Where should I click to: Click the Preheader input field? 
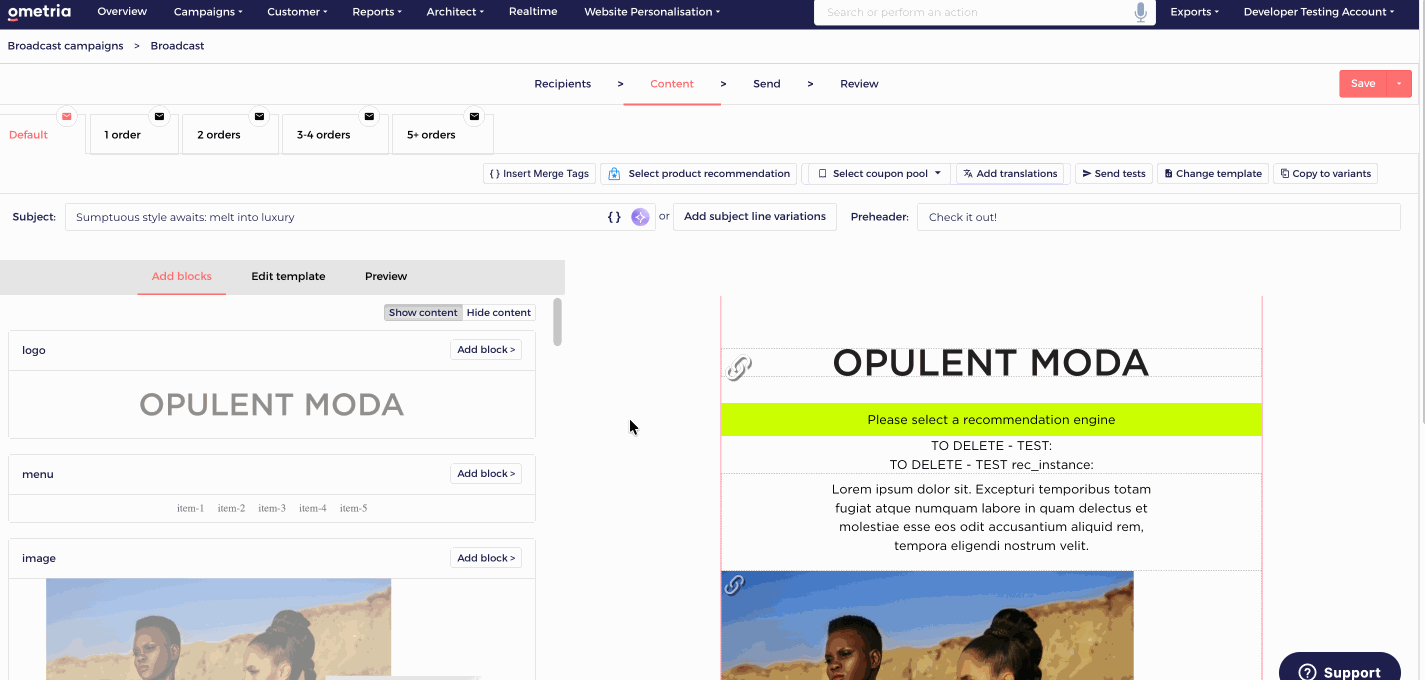pos(1159,217)
